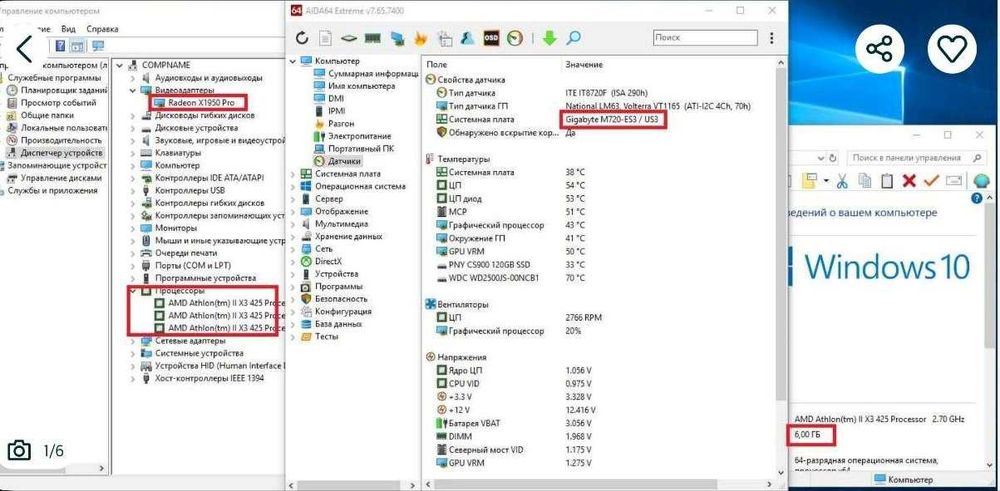The height and width of the screenshot is (491, 1000).
Task: Click the scissors cut icon in Control Panel window
Action: click(842, 181)
